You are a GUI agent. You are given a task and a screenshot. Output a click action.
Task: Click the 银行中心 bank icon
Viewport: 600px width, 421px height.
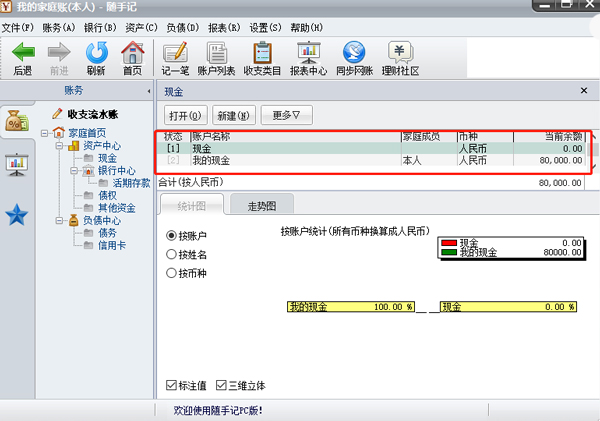[x=88, y=170]
